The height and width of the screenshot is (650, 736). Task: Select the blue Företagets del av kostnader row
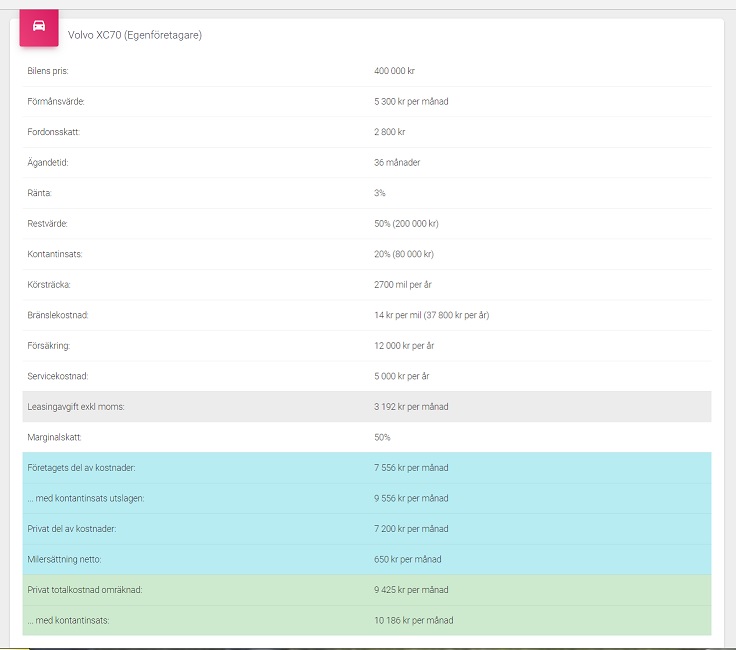[366, 468]
